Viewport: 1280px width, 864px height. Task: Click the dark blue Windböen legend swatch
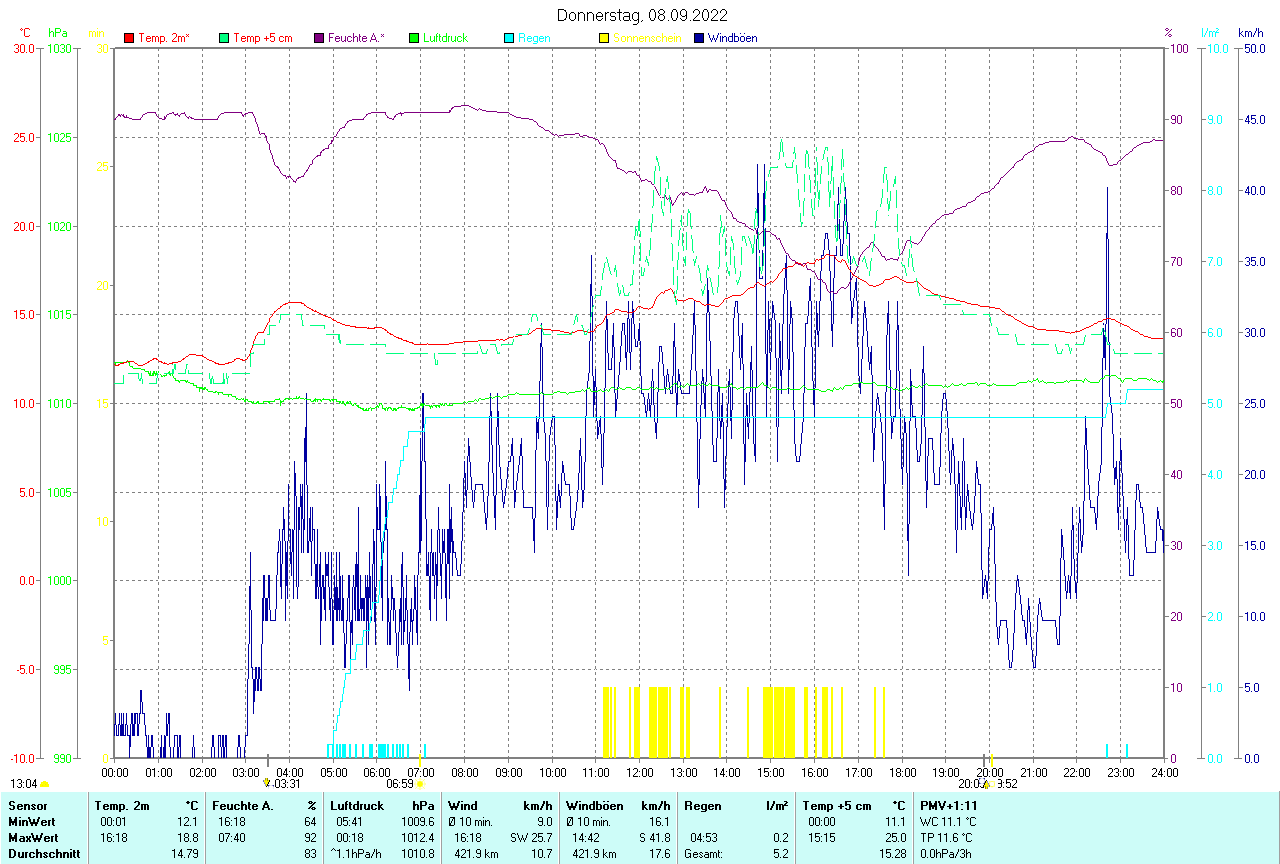(x=699, y=38)
